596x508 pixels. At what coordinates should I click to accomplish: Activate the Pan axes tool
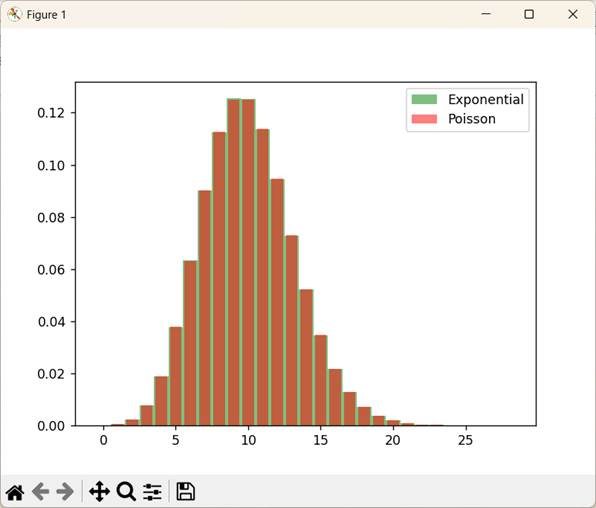pos(100,492)
